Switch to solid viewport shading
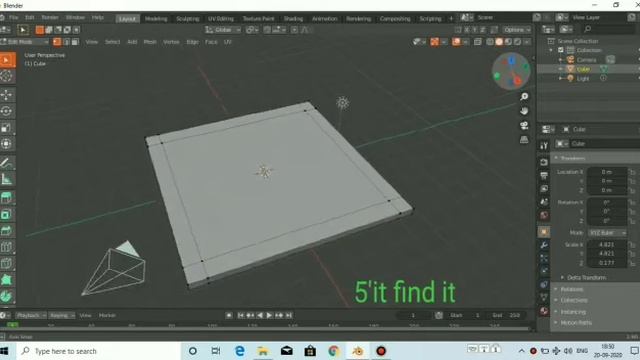The height and width of the screenshot is (360, 640). click(499, 42)
